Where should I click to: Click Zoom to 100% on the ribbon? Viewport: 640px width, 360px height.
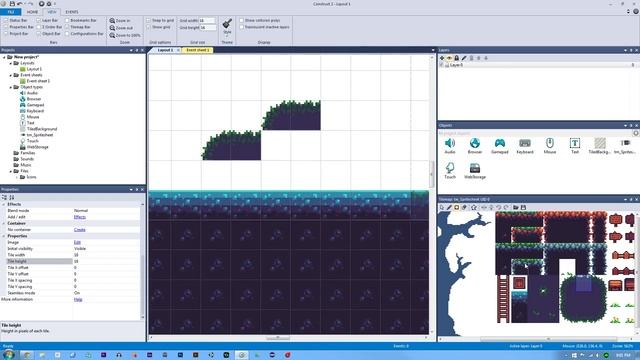124,35
